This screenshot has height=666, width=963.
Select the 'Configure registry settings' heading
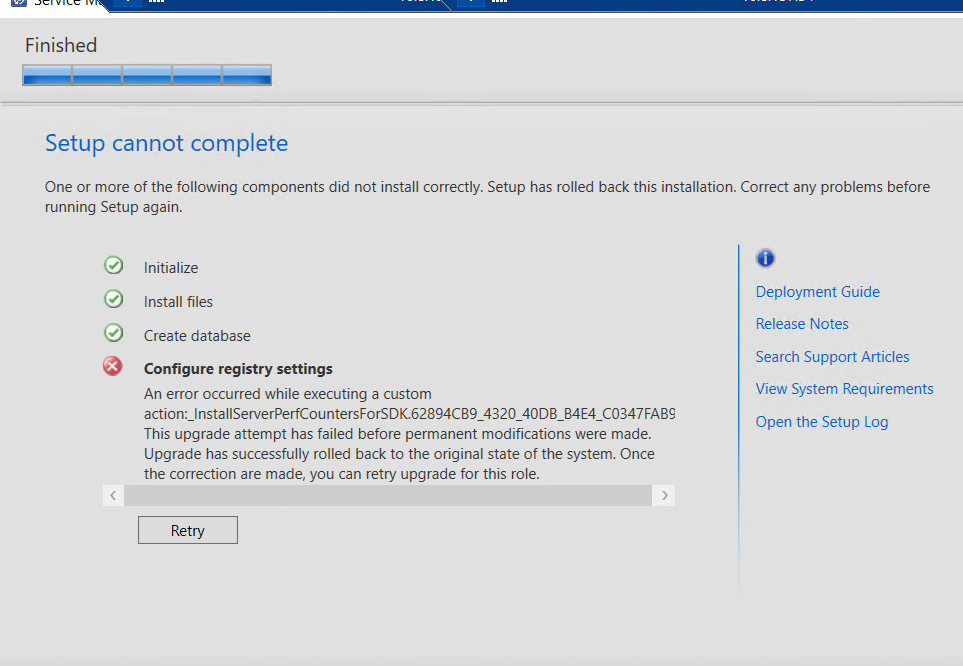point(238,369)
